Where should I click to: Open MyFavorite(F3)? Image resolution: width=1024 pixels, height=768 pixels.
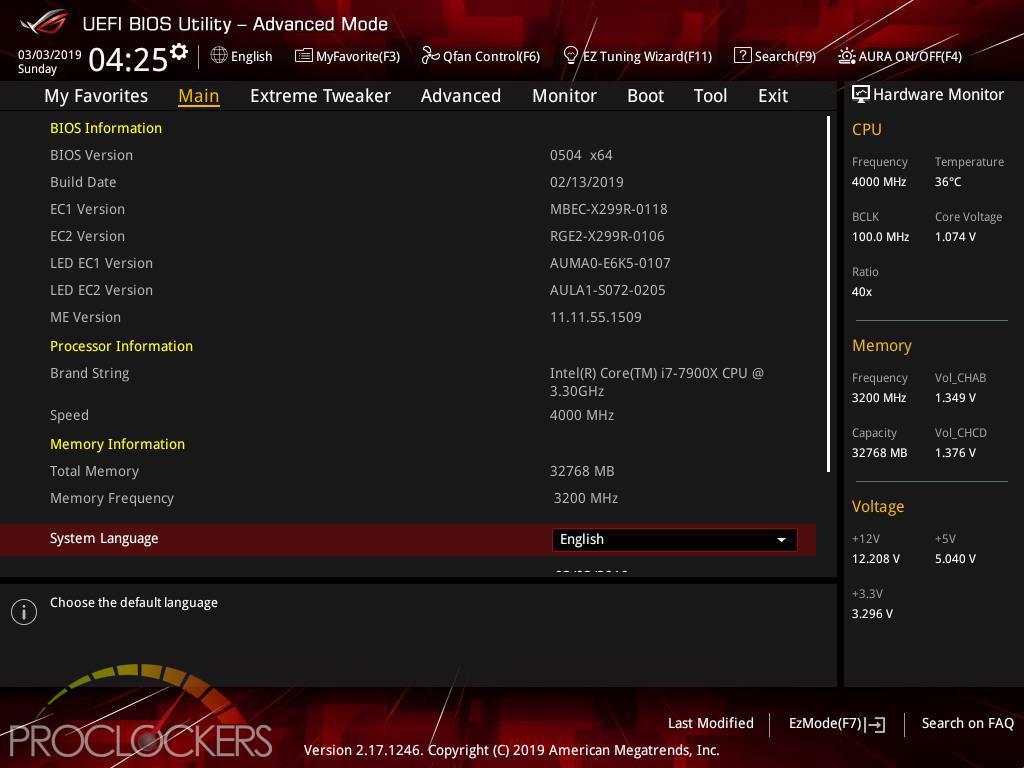347,56
